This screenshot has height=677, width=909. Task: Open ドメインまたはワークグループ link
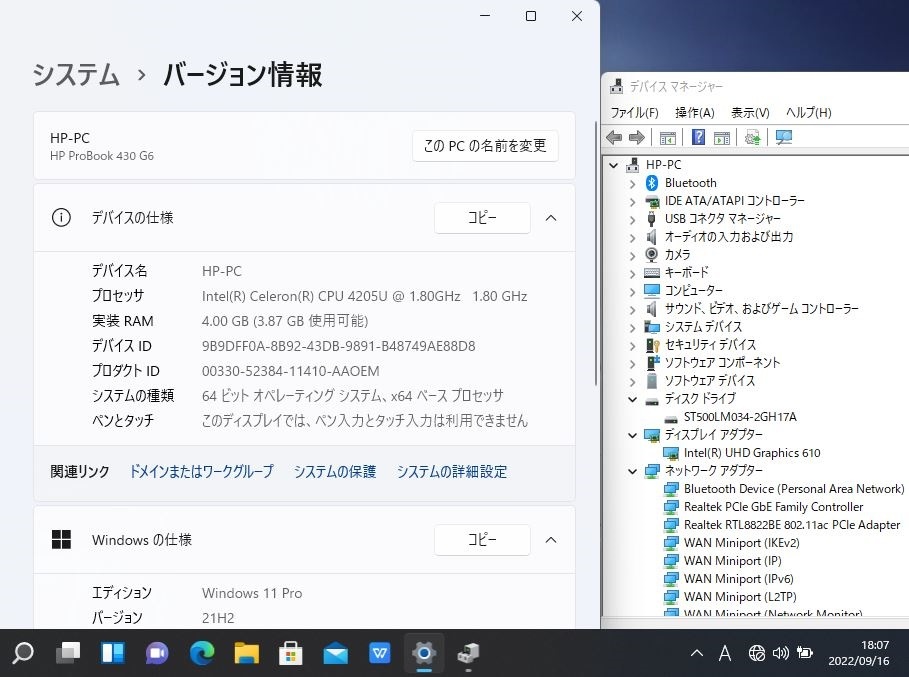pos(201,471)
